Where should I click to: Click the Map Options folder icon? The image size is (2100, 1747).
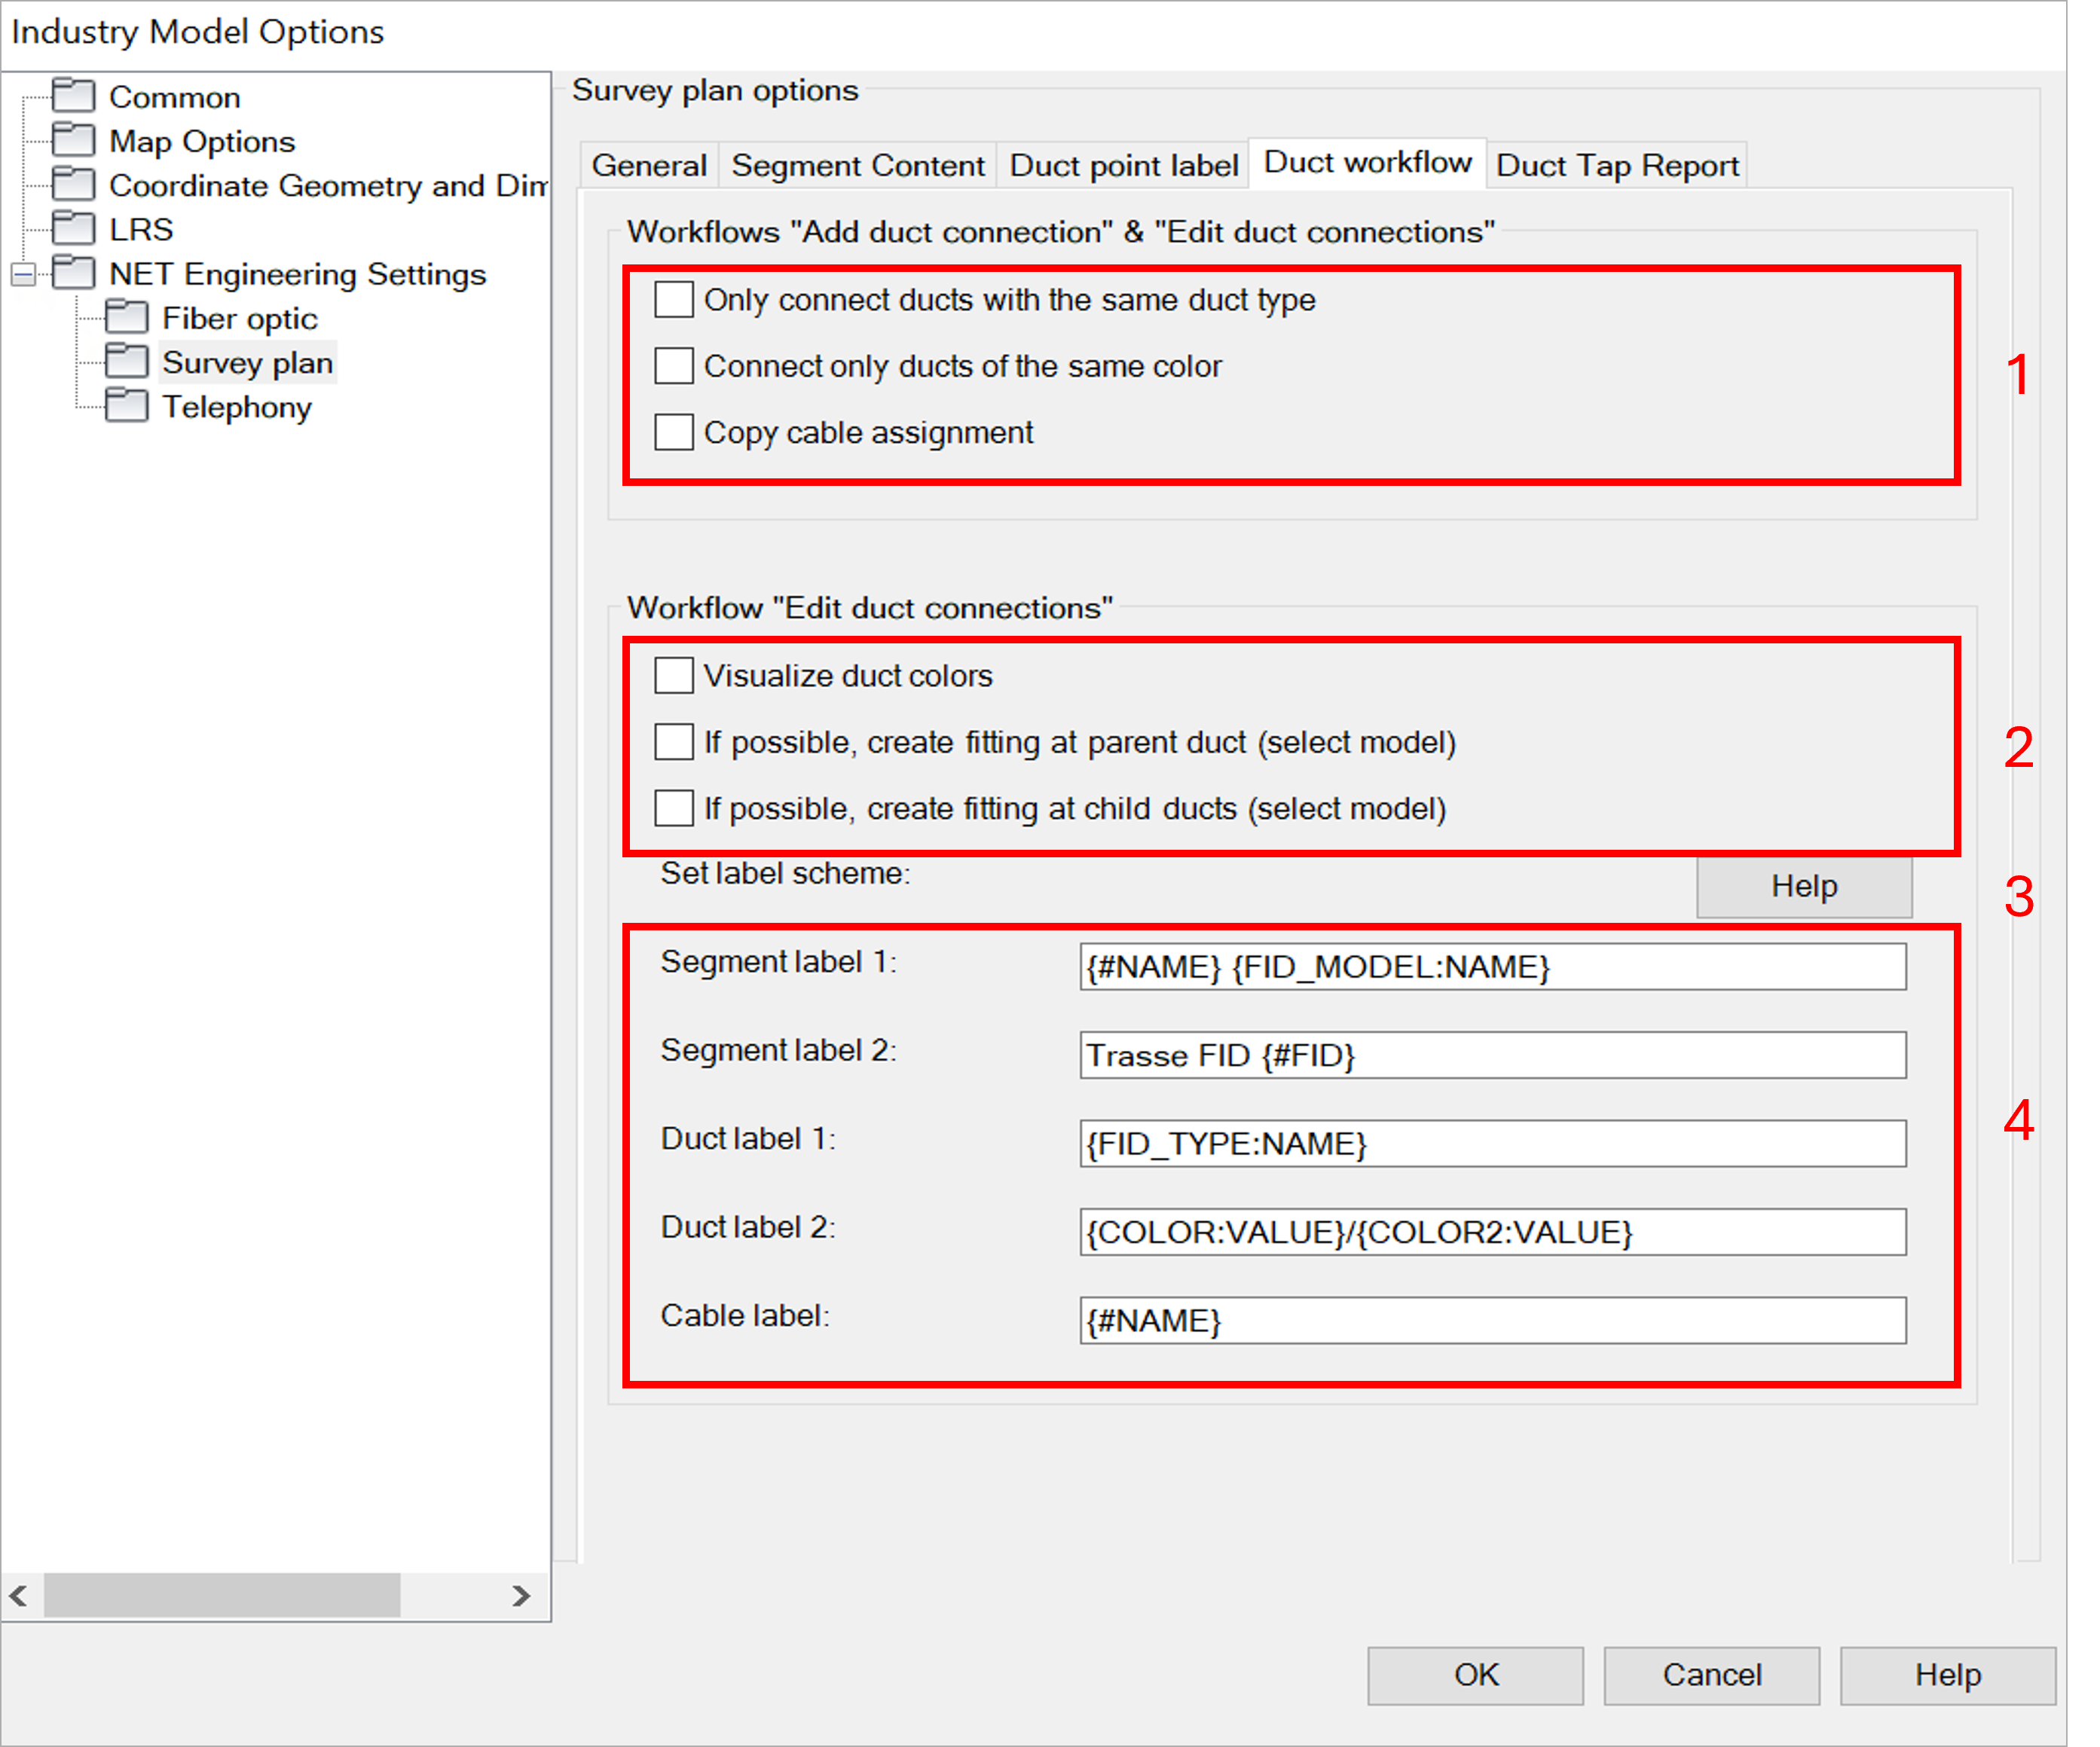[x=73, y=140]
